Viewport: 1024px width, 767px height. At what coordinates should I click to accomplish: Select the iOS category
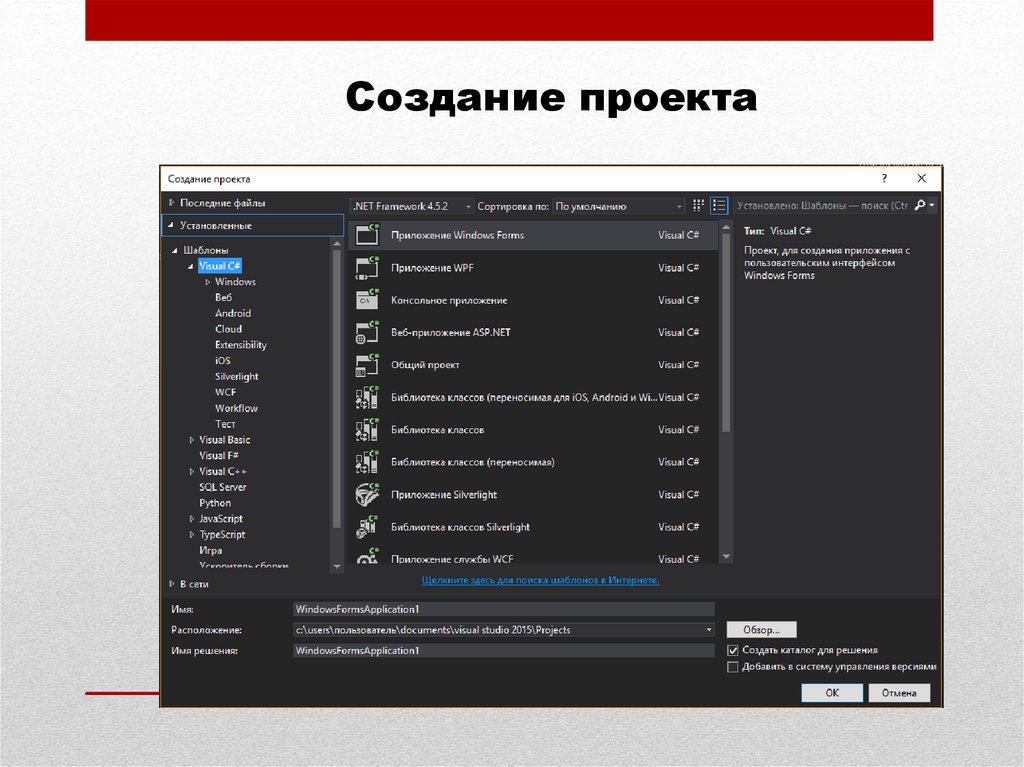click(x=223, y=361)
